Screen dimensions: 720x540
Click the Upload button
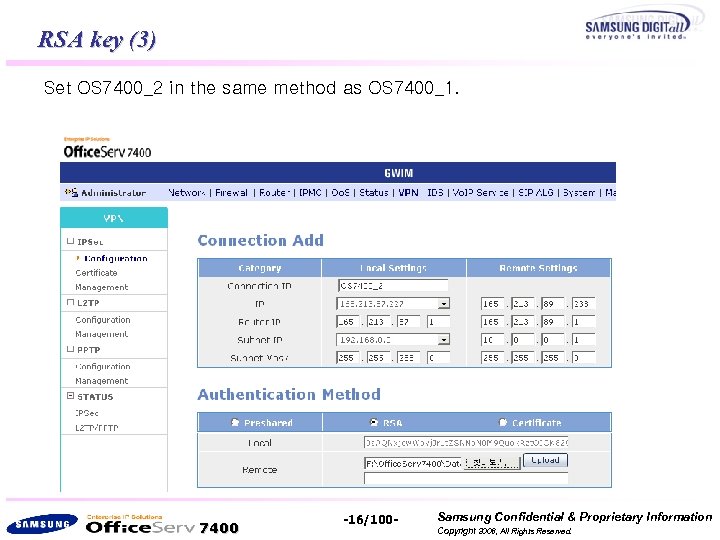click(546, 460)
